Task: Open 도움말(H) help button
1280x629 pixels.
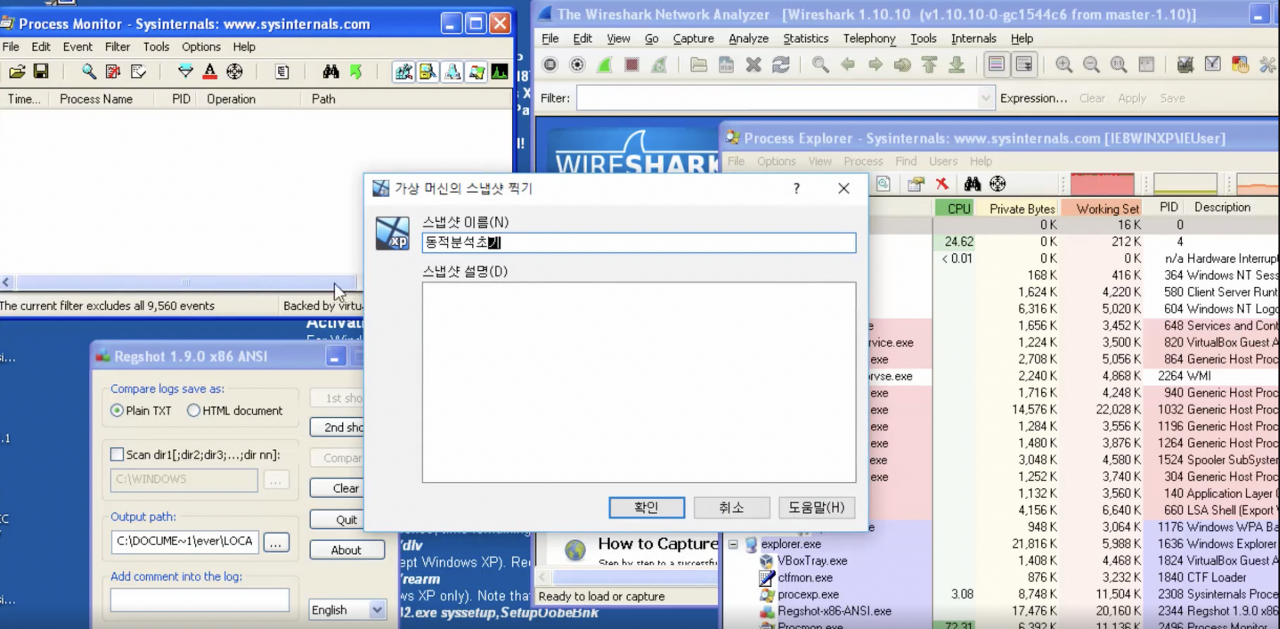Action: 816,507
